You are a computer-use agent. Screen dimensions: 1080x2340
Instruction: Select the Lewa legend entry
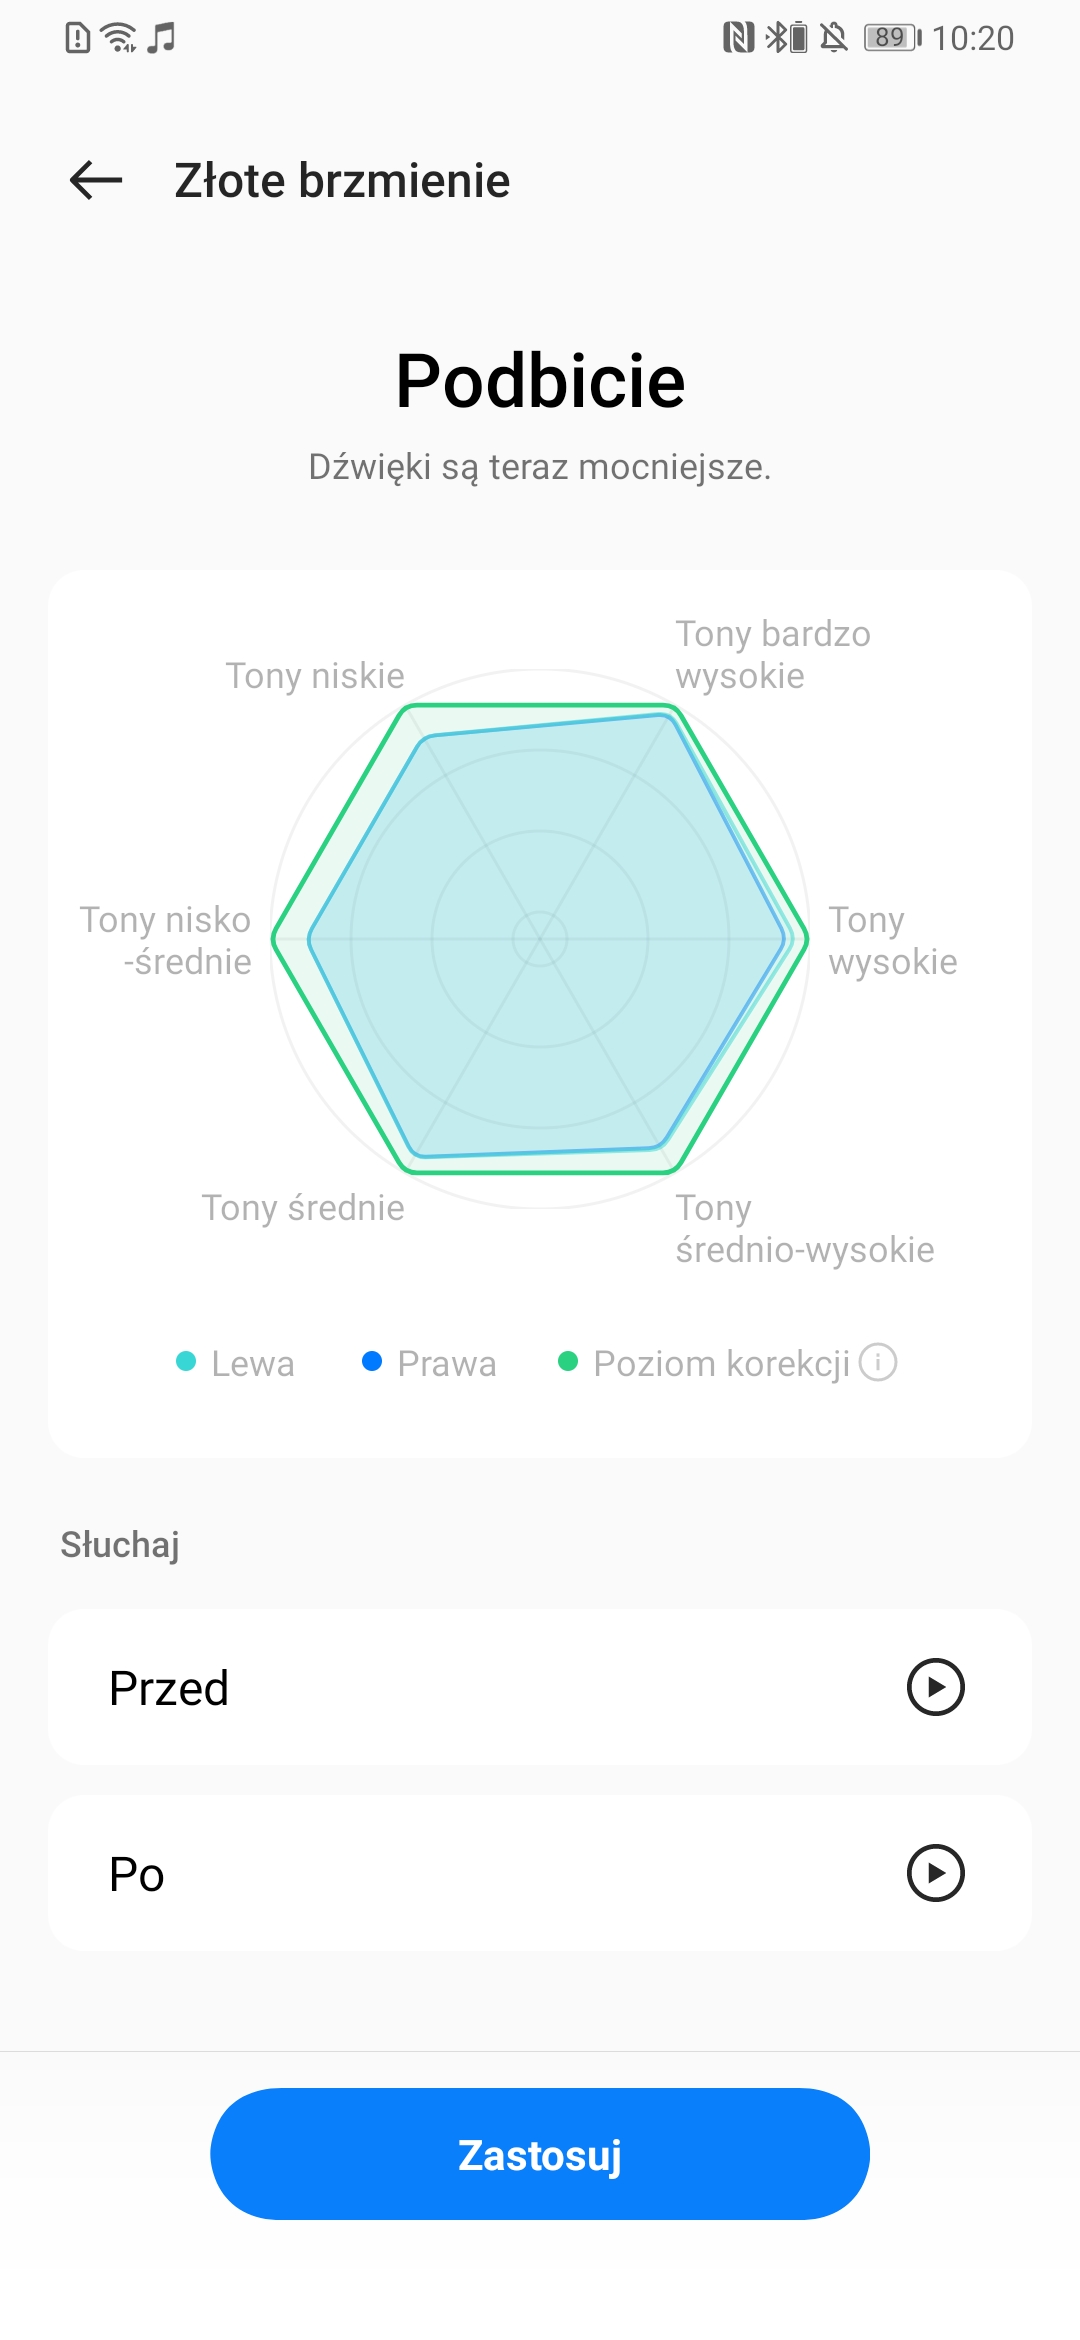(x=235, y=1363)
